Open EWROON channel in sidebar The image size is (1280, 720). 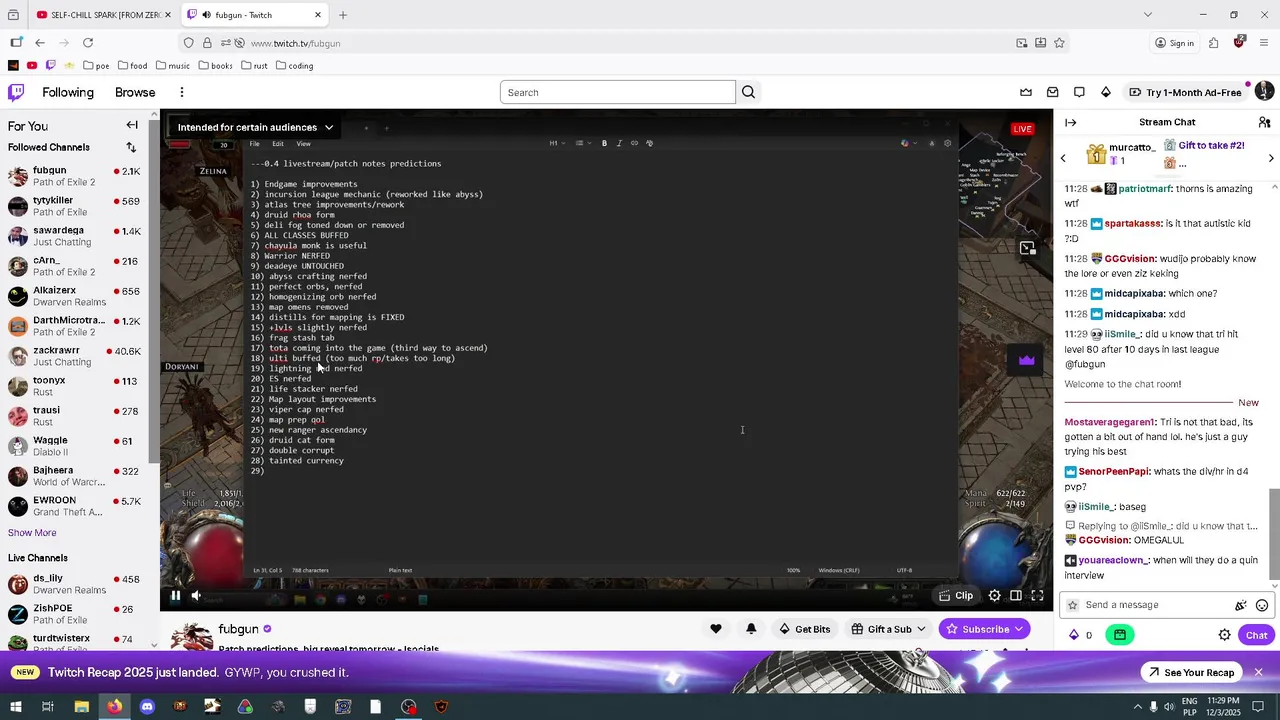[78, 506]
